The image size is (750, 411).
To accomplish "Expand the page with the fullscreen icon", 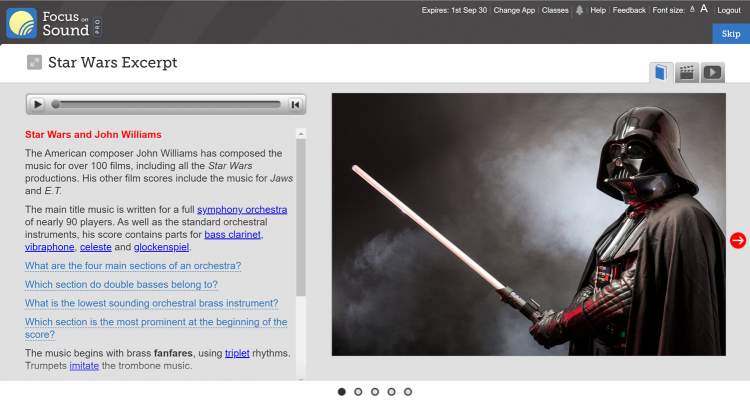I will 34,62.
